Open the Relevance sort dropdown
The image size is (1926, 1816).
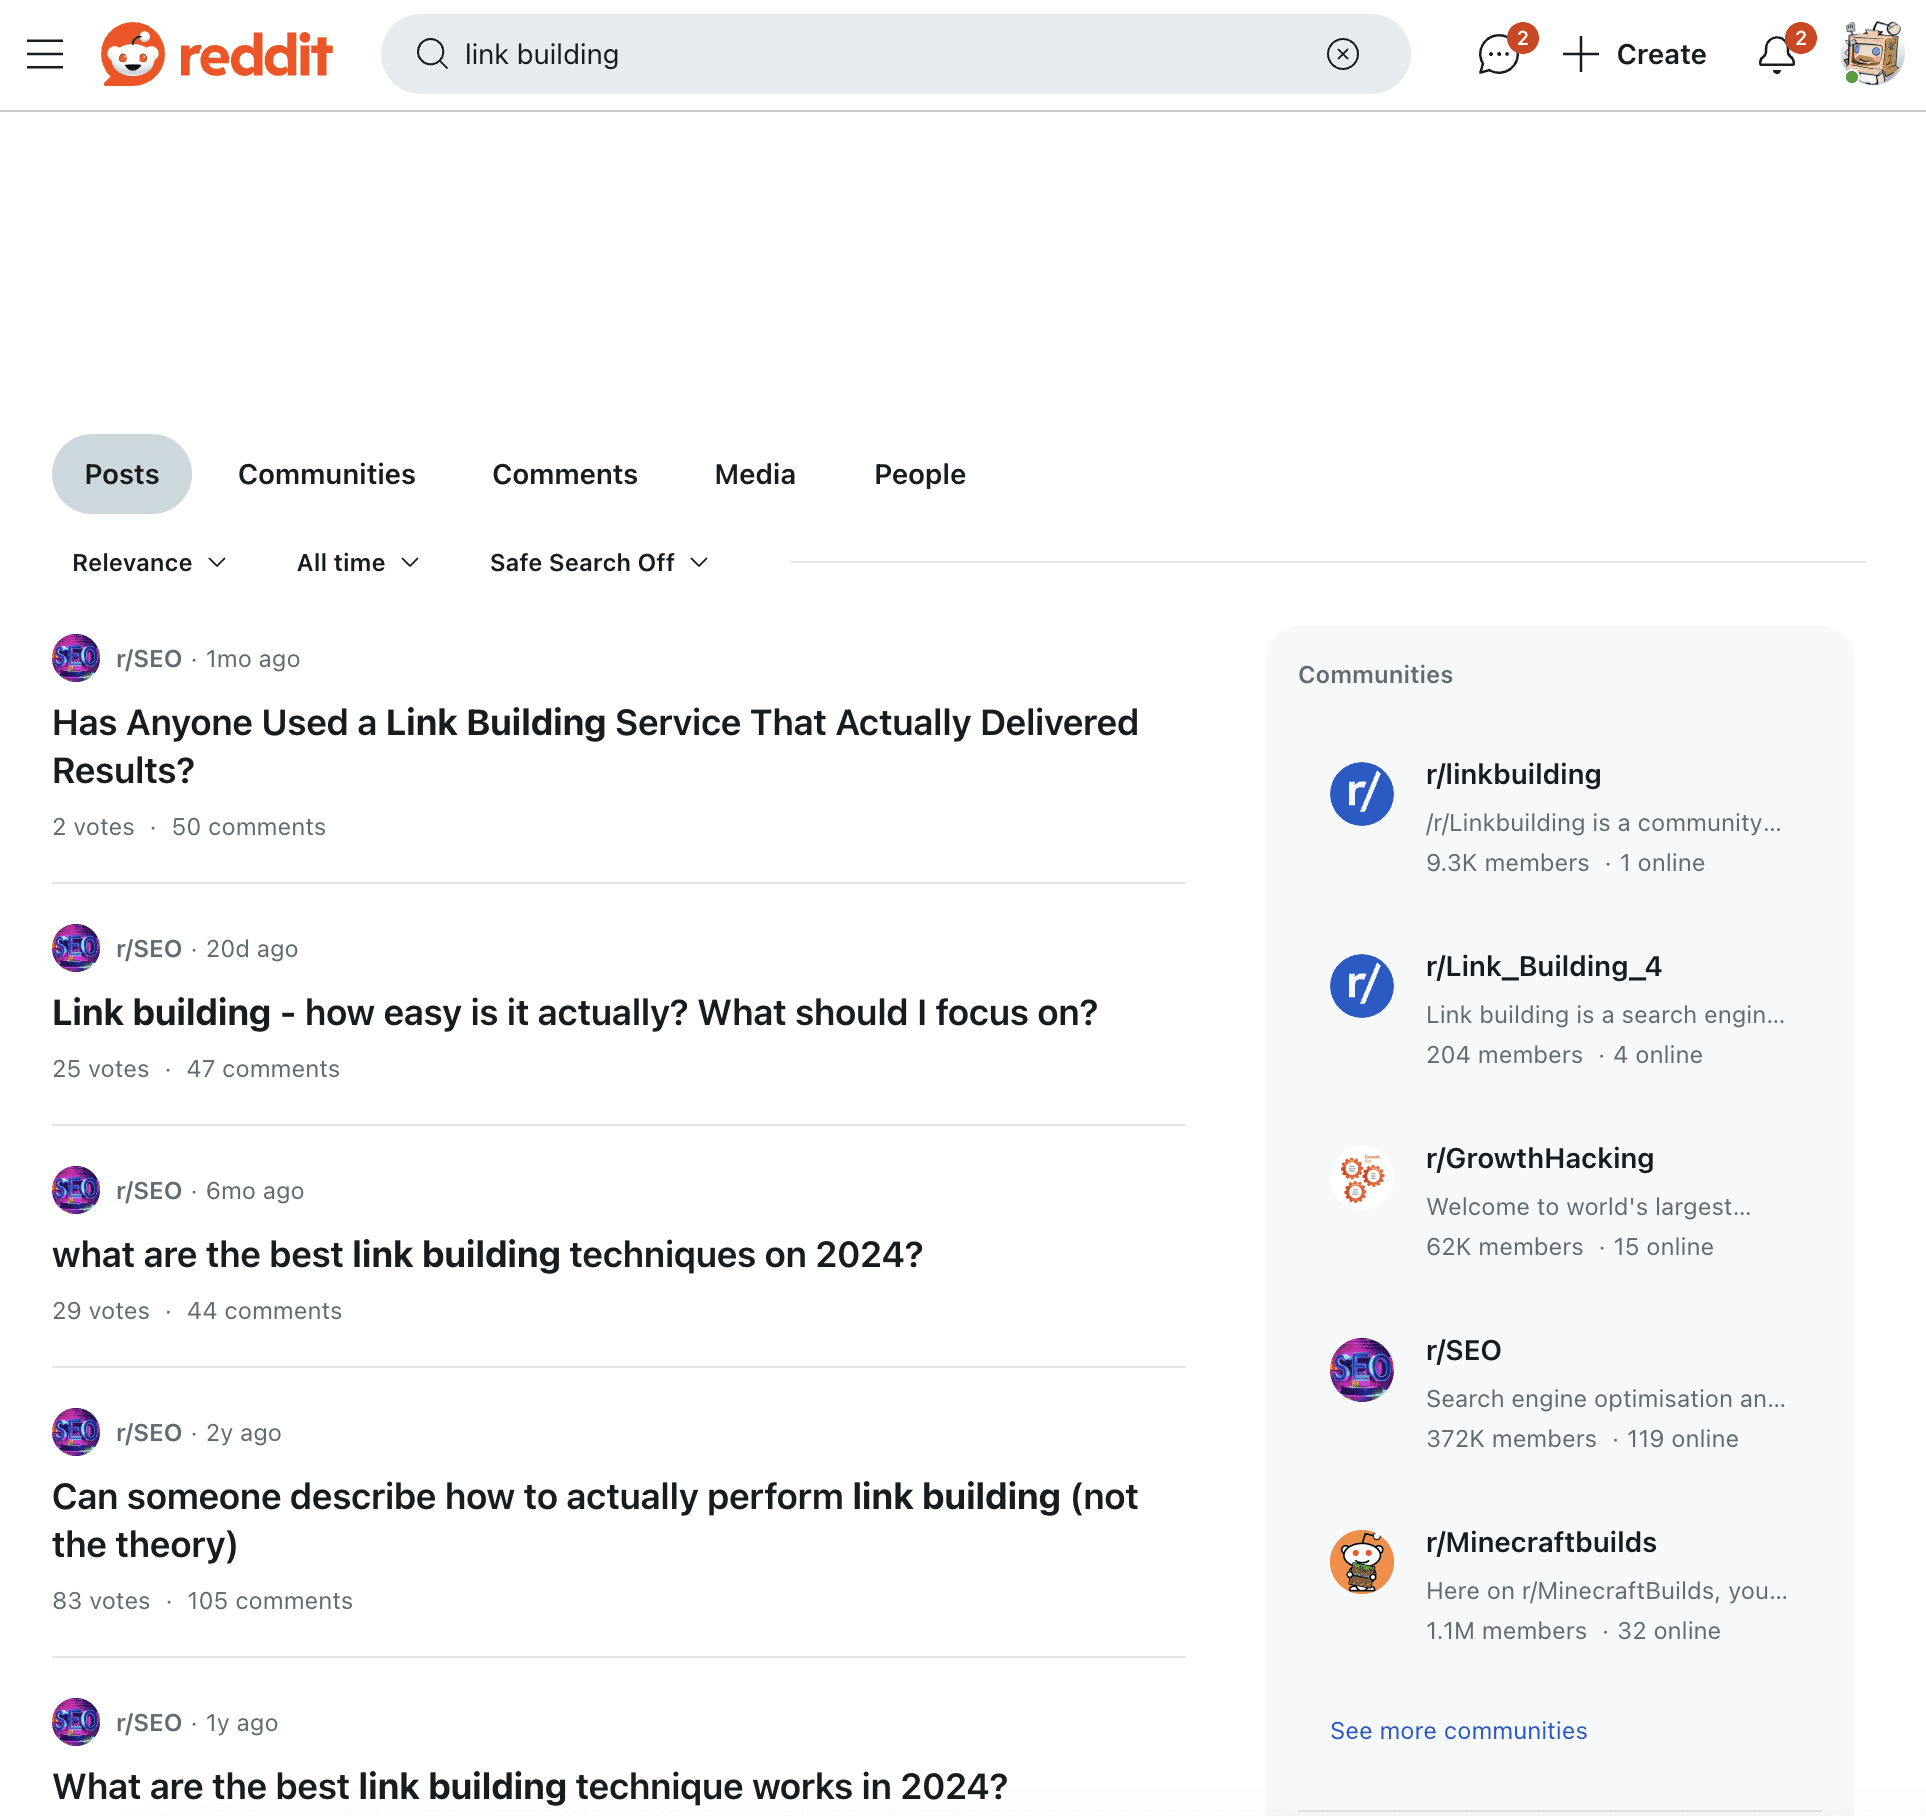point(148,562)
